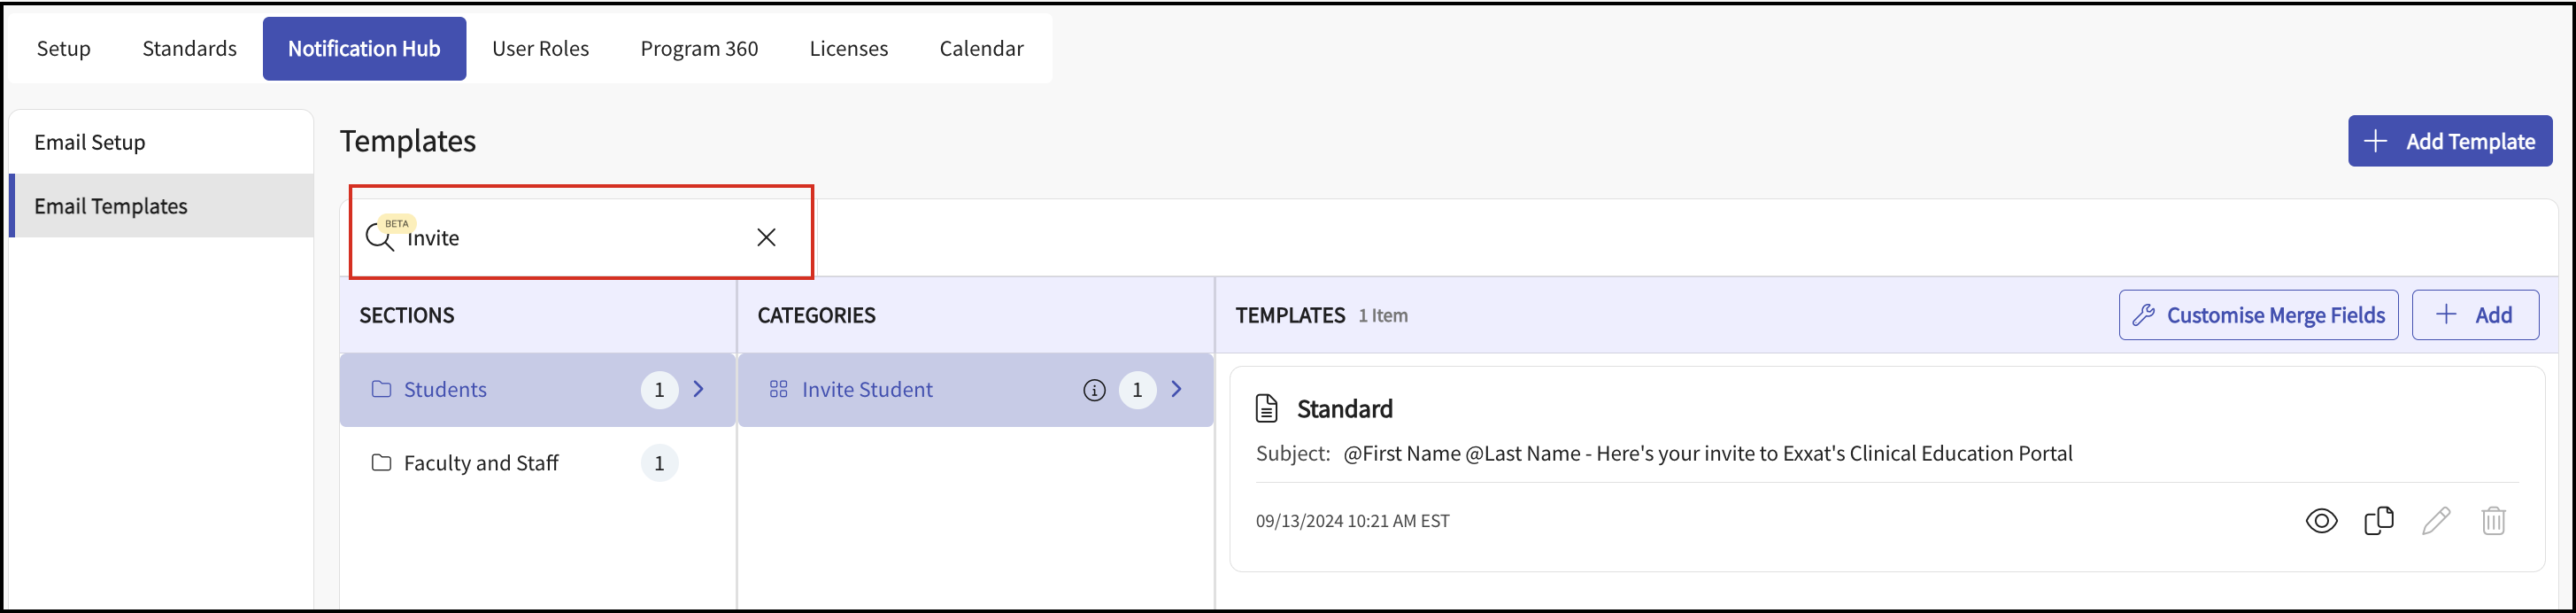Click the info icon beside Invite Student
The image size is (2576, 613).
coord(1094,390)
